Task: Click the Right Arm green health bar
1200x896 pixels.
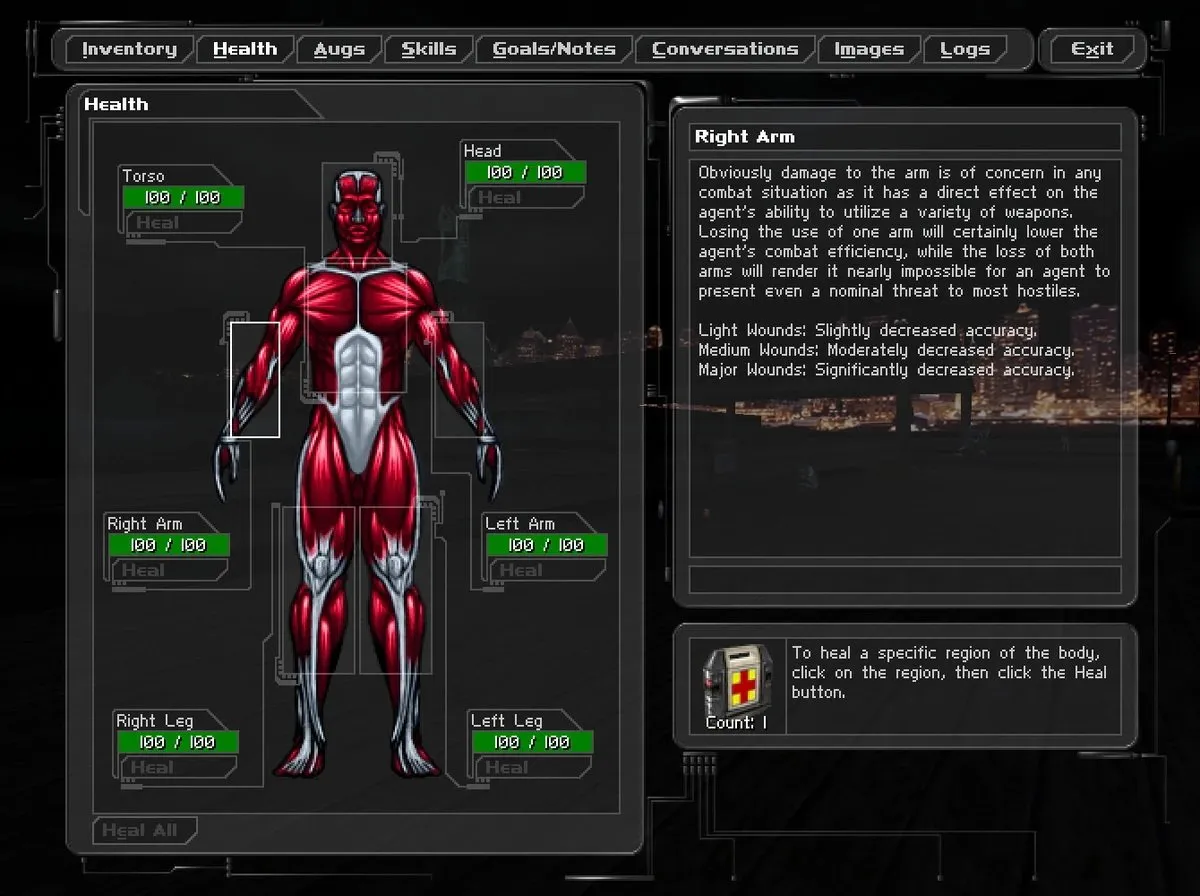Action: pos(168,545)
